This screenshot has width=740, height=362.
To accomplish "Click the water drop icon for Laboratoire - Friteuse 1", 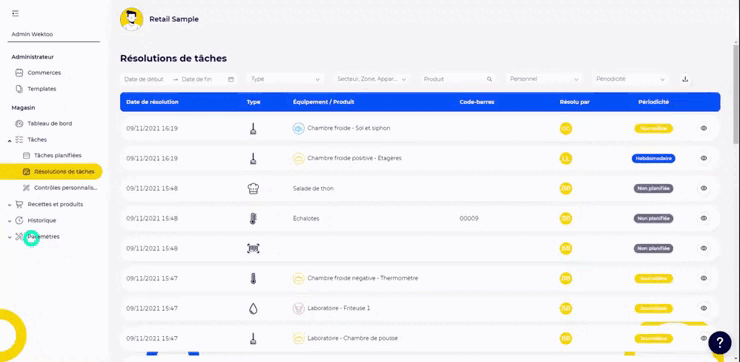I will coord(253,309).
